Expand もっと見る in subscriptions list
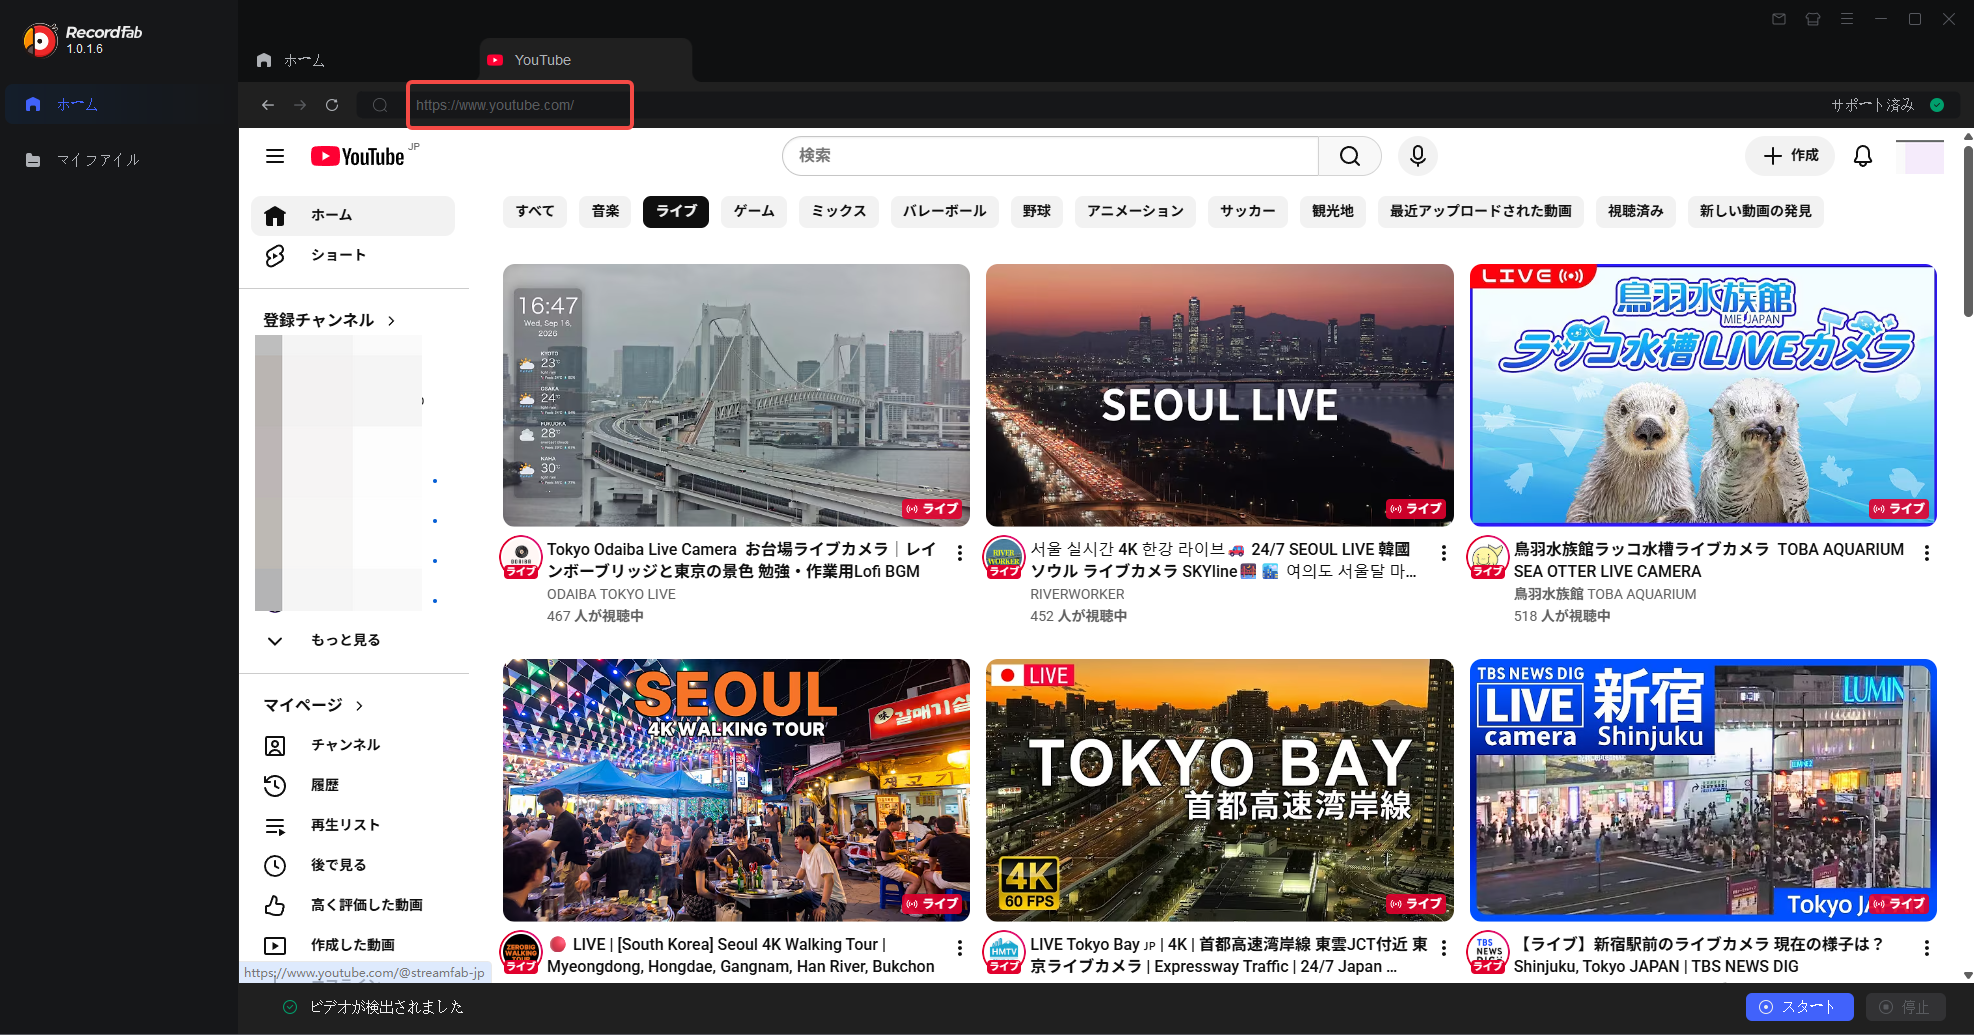The height and width of the screenshot is (1035, 1974). coord(353,640)
